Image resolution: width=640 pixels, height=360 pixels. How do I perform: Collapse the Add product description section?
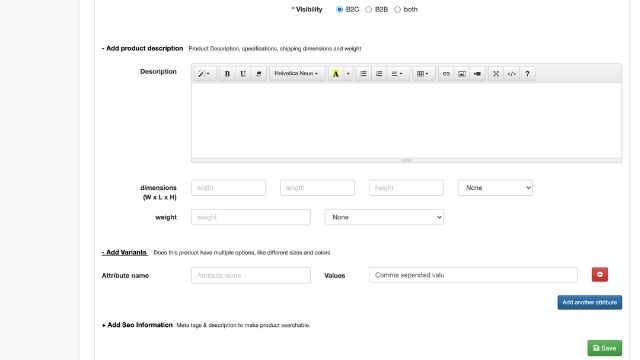tap(142, 48)
